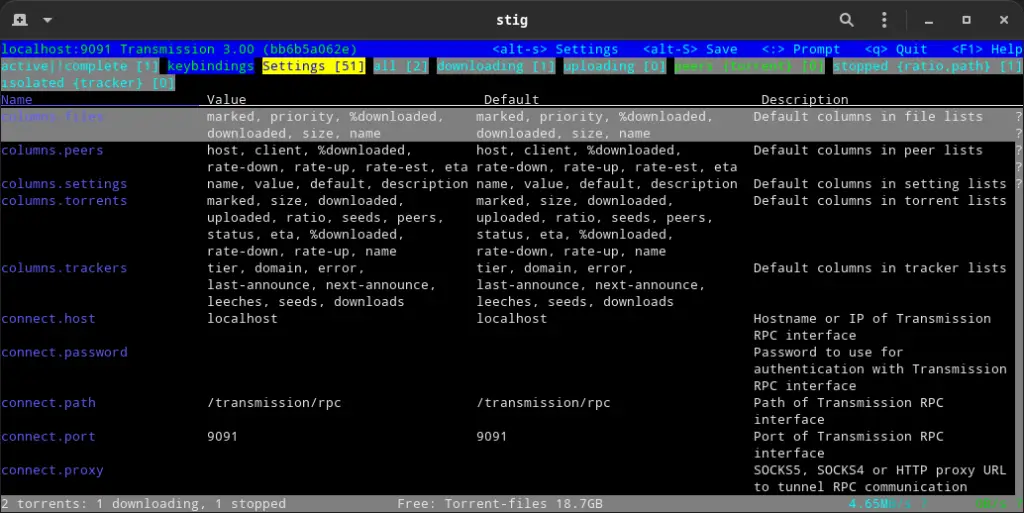Viewport: 1024px width, 513px height.
Task: Select the highlighted columns.files row name
Action: [x=52, y=116]
